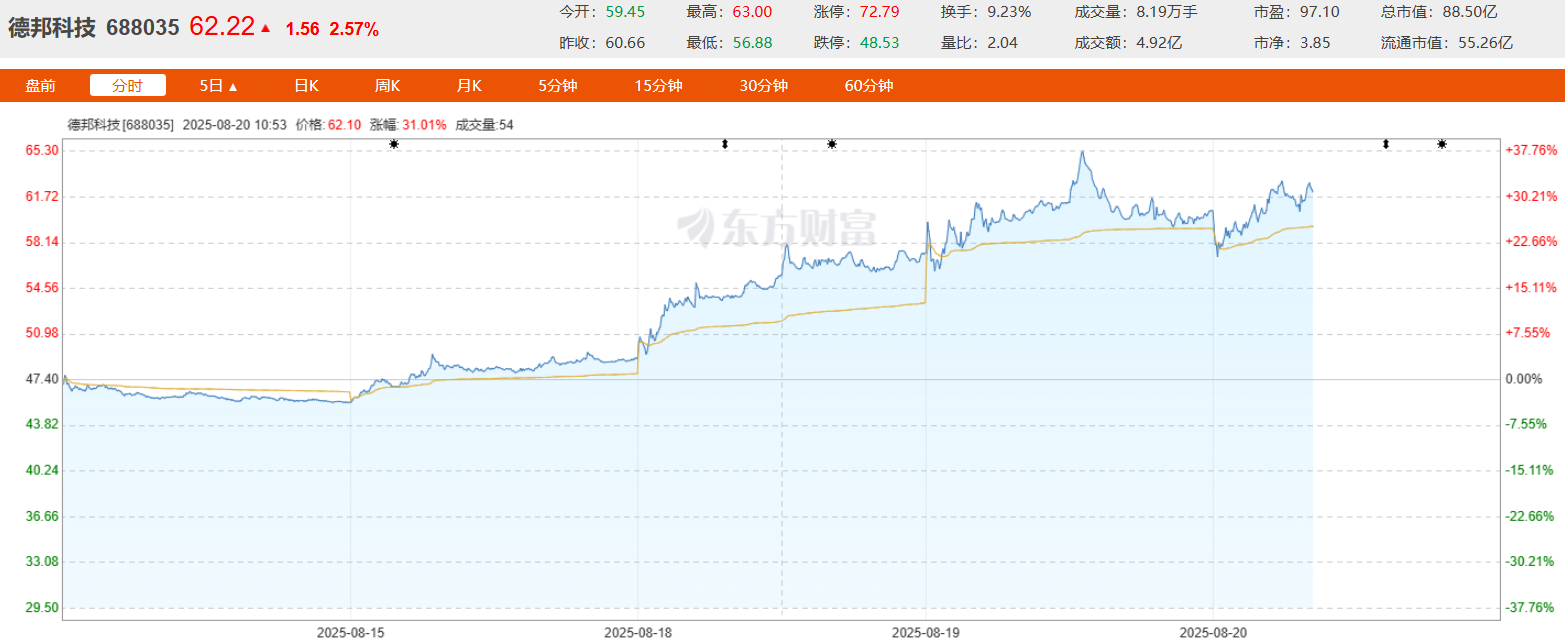Click the 跌停 value 48.53
1565x640 pixels.
point(880,43)
